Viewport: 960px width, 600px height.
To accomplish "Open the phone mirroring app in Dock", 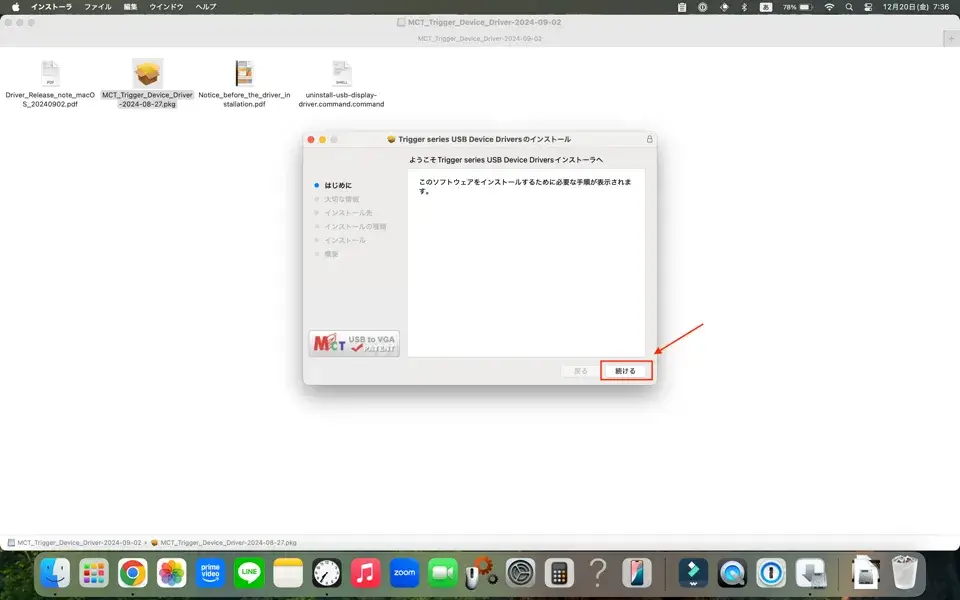I will tap(637, 574).
